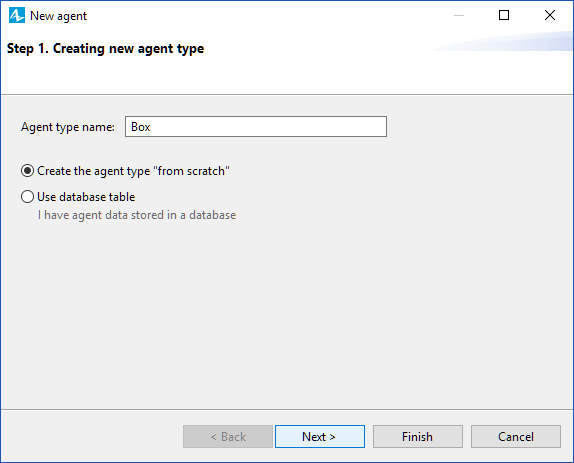Click the 'Use database table' label text
This screenshot has height=463, width=574.
pos(86,197)
